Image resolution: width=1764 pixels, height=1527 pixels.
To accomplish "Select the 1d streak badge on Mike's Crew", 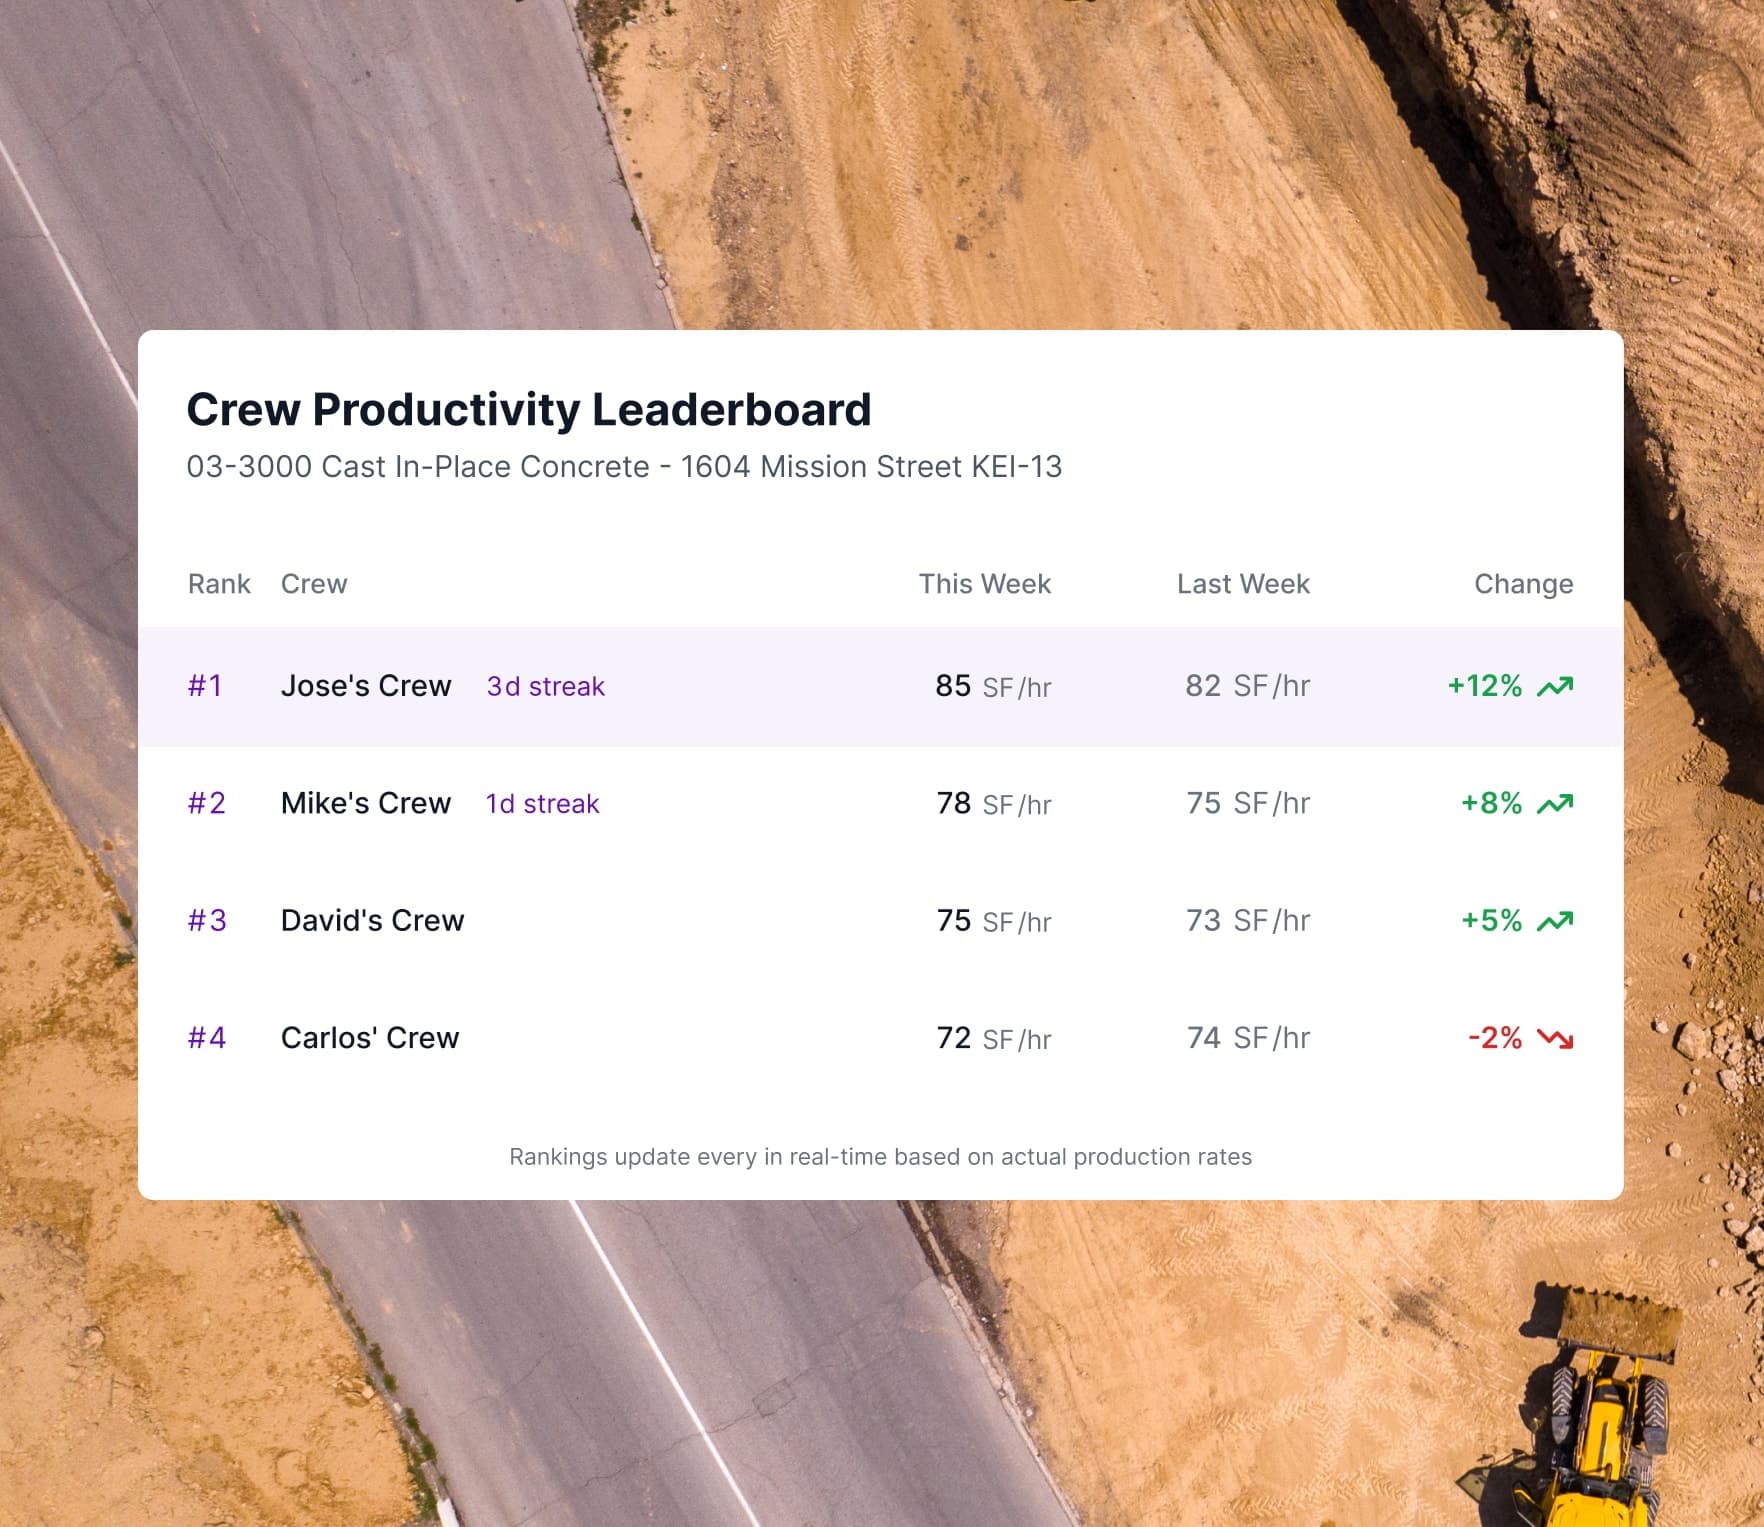I will click(541, 804).
